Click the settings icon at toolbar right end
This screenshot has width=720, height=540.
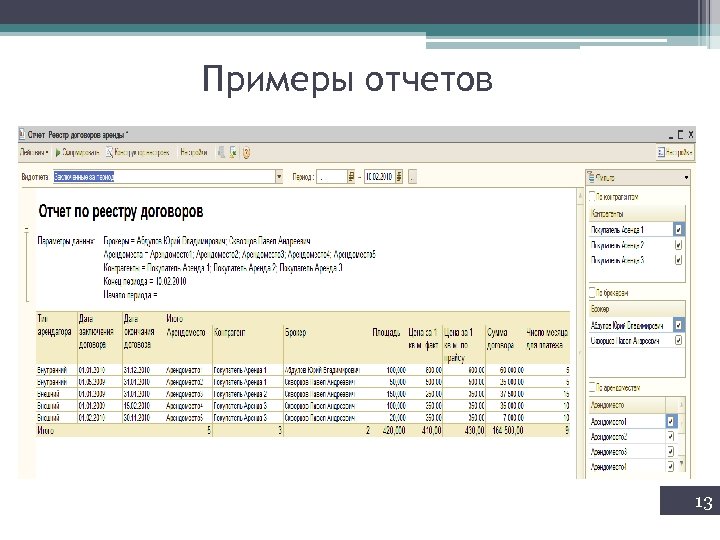coord(661,152)
